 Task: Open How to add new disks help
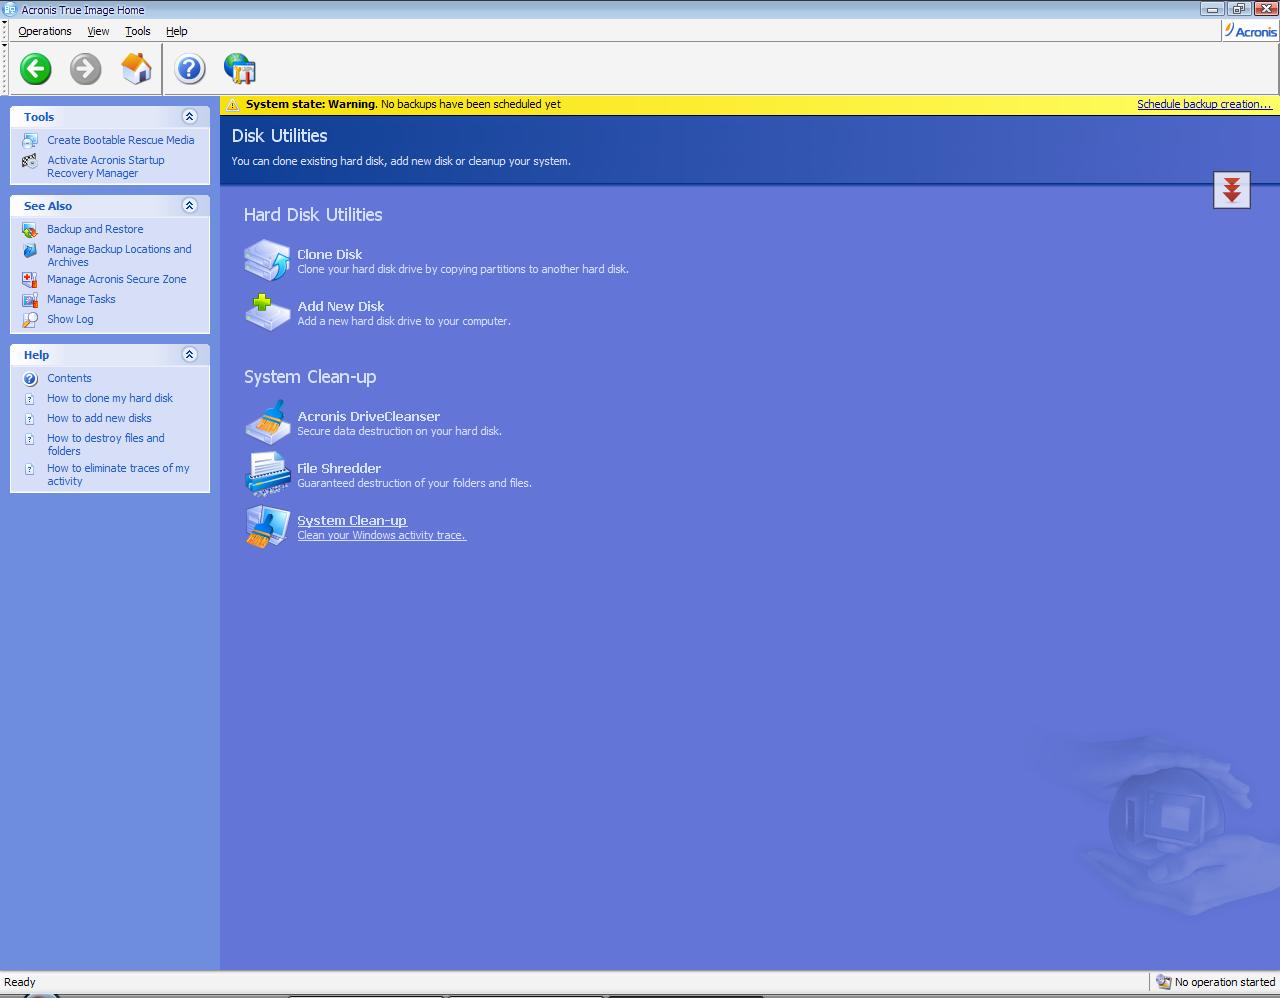coord(99,418)
